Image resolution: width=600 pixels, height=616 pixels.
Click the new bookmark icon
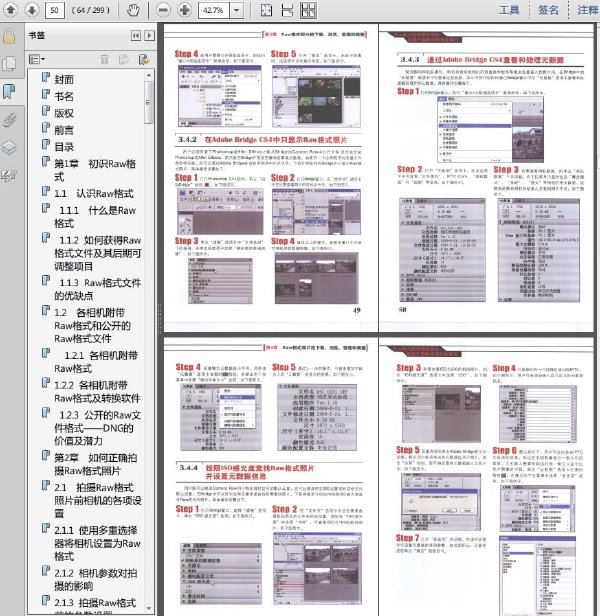click(124, 59)
